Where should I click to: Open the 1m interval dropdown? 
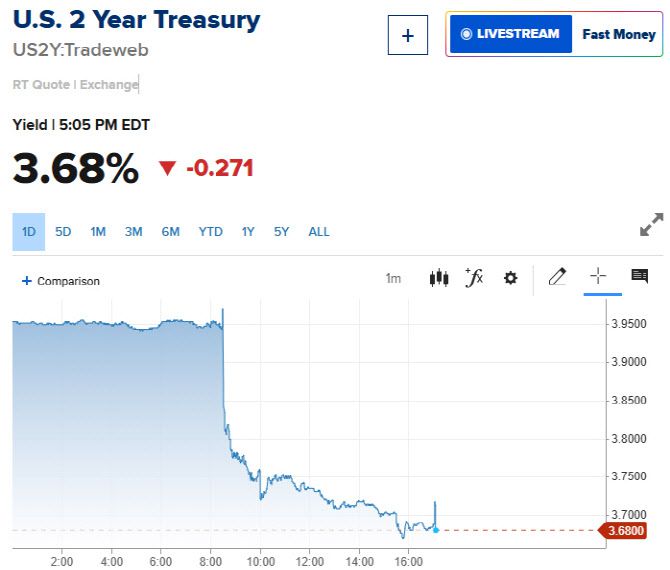(x=393, y=279)
